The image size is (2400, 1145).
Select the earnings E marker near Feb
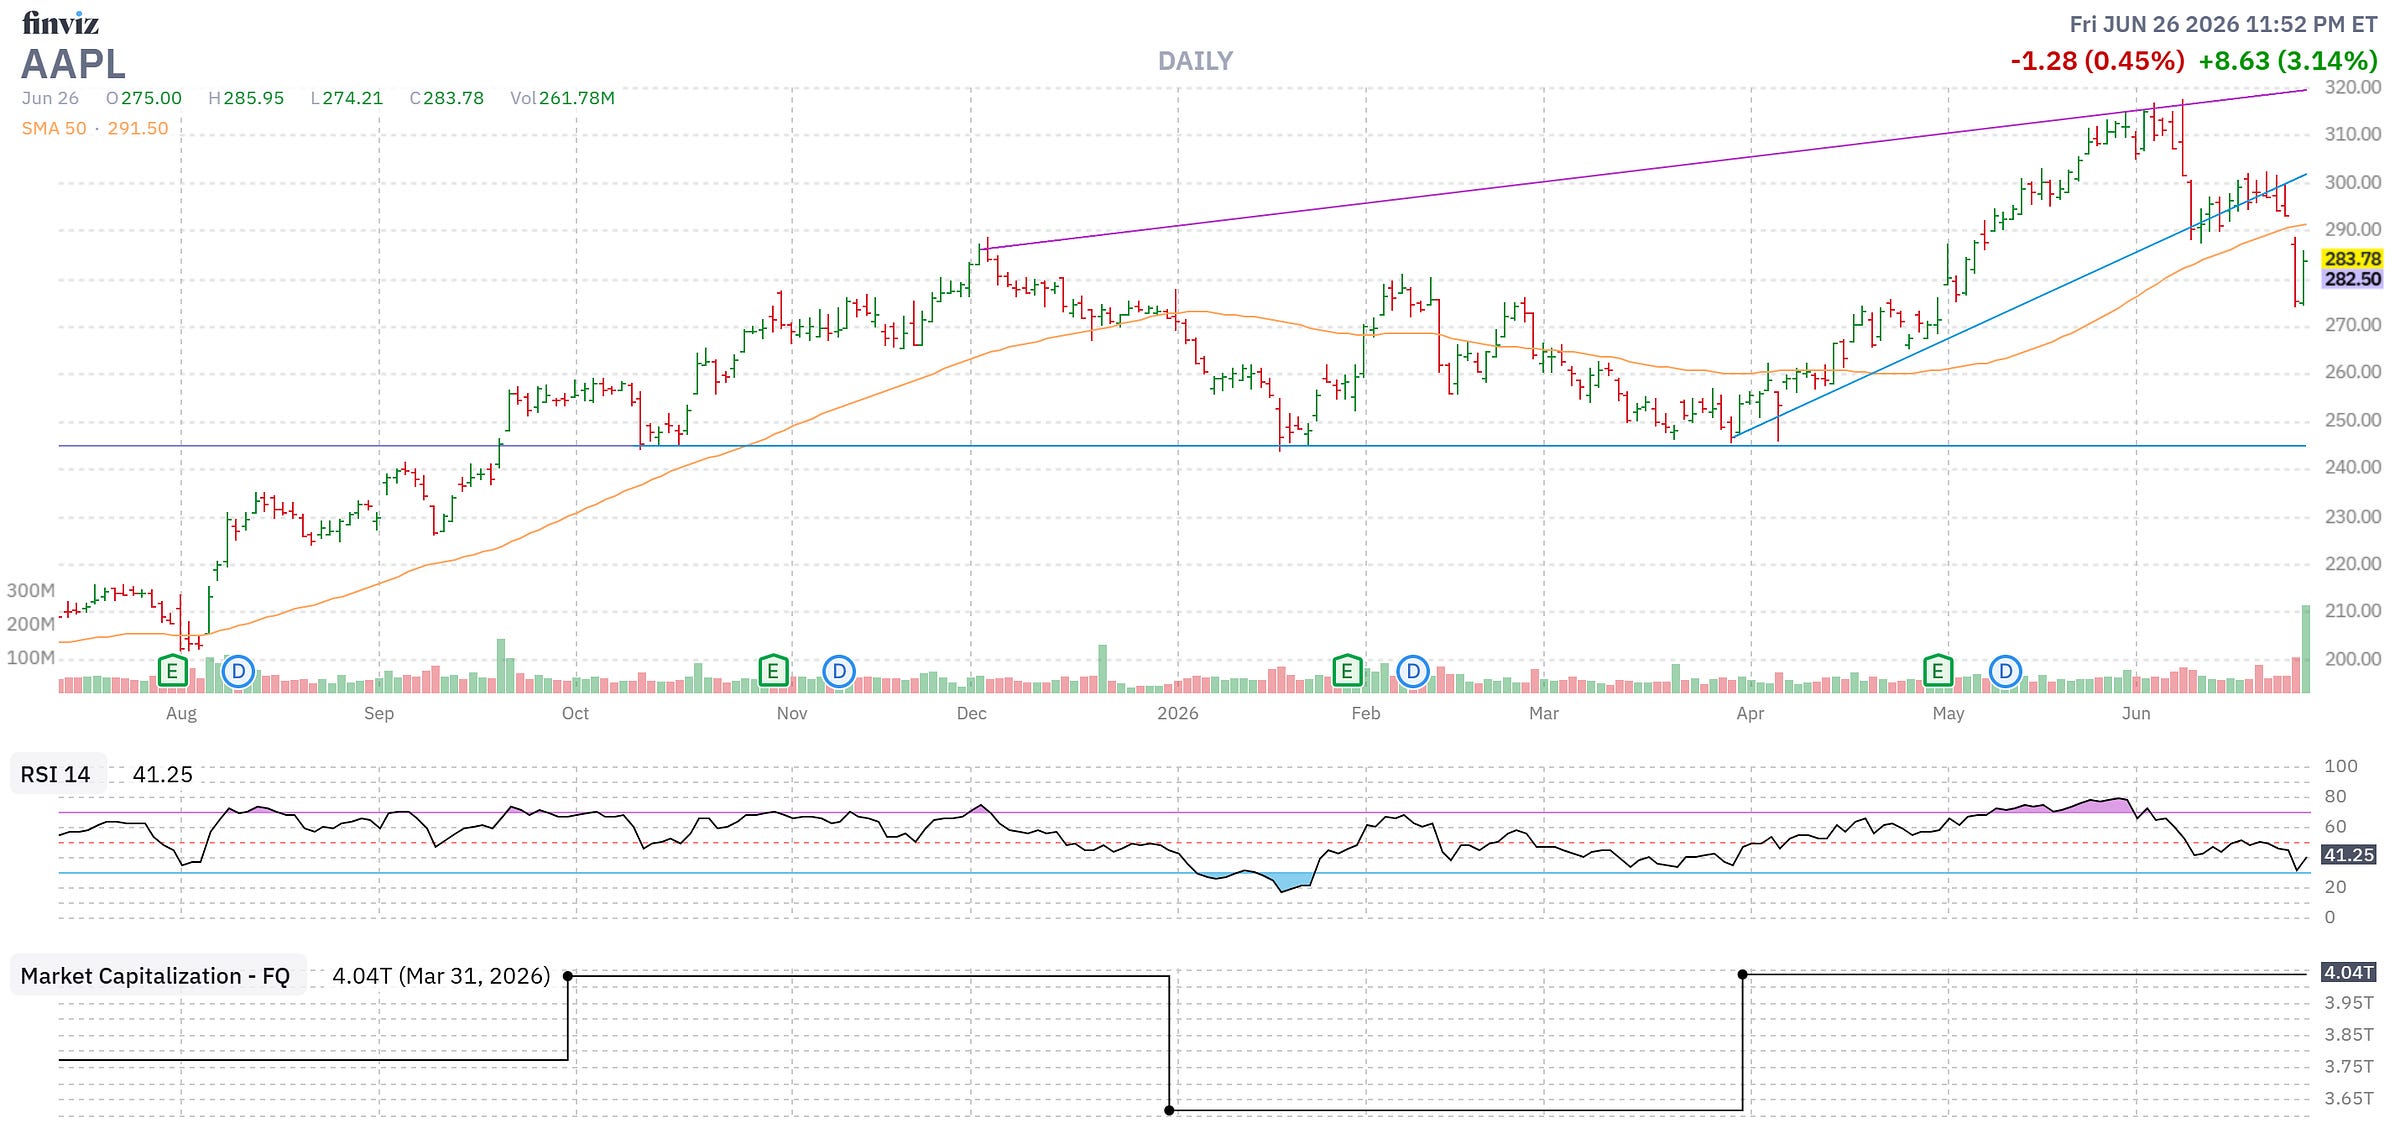click(1347, 671)
